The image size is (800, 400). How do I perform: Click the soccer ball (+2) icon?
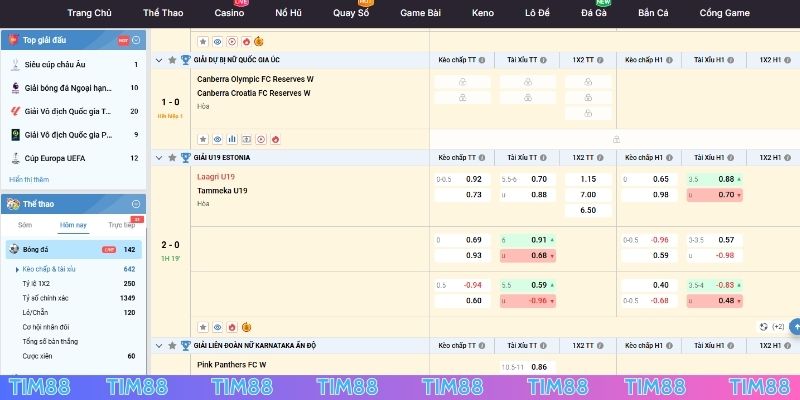[764, 326]
